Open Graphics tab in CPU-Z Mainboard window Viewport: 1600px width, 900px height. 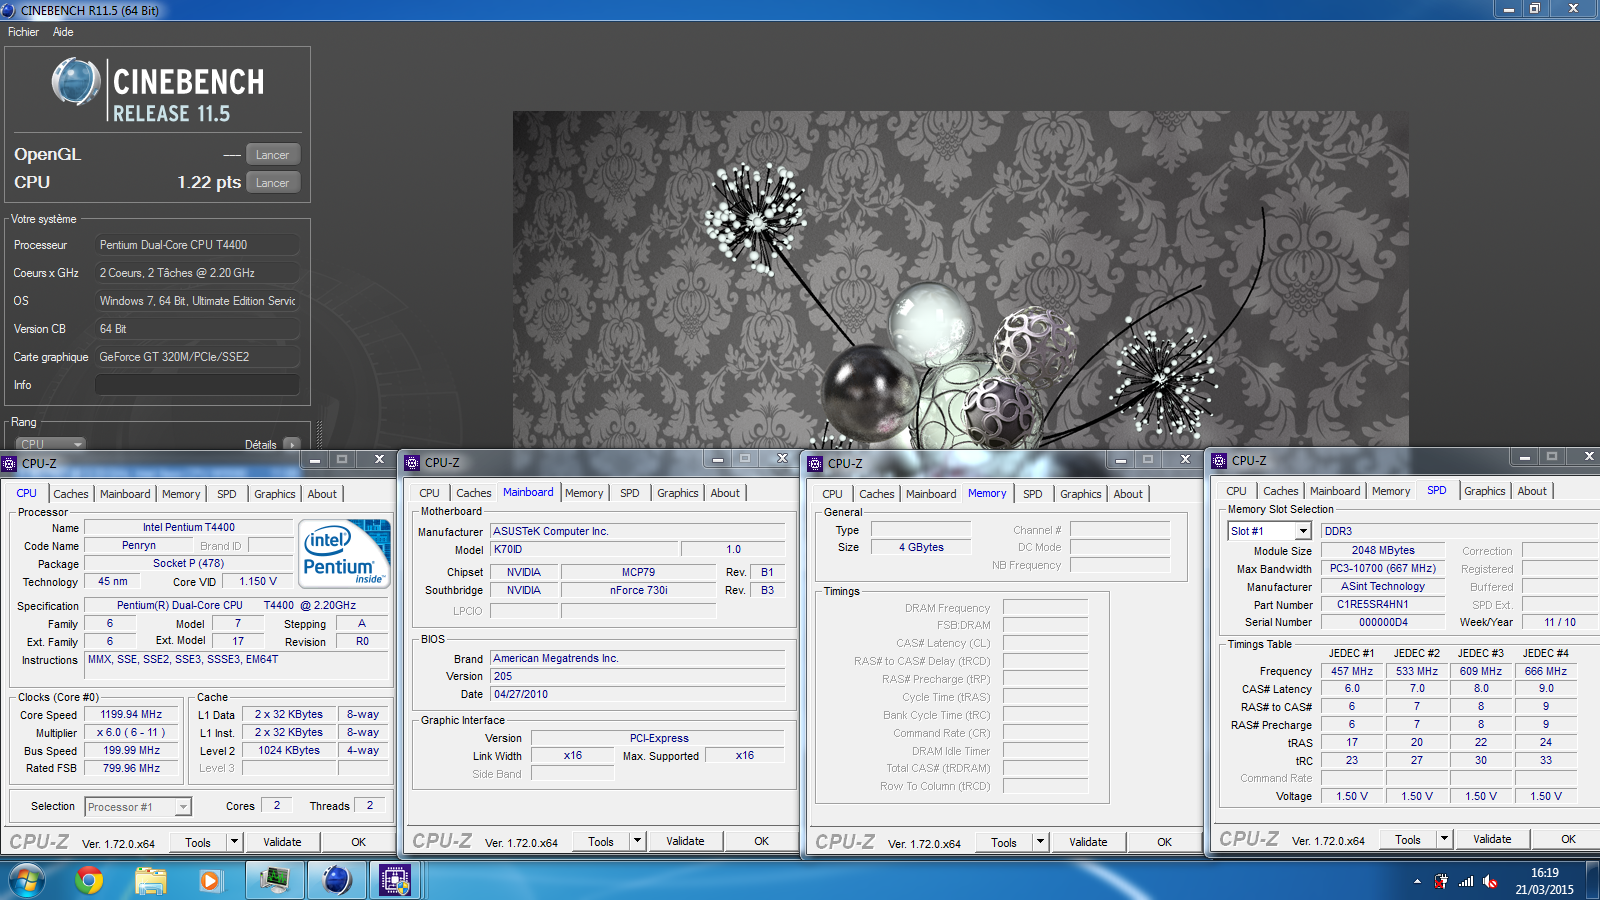(x=678, y=493)
